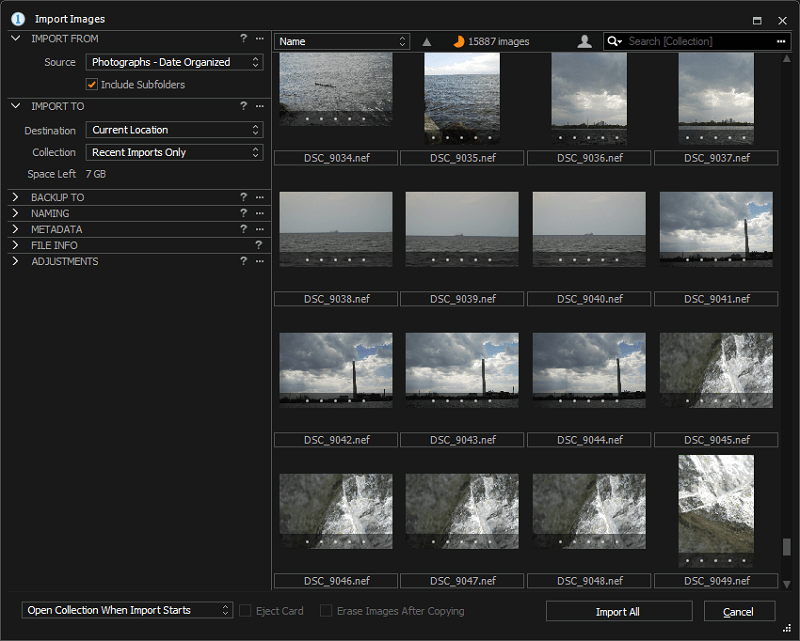Toggle Erase Images After Copying checkbox

click(x=326, y=610)
